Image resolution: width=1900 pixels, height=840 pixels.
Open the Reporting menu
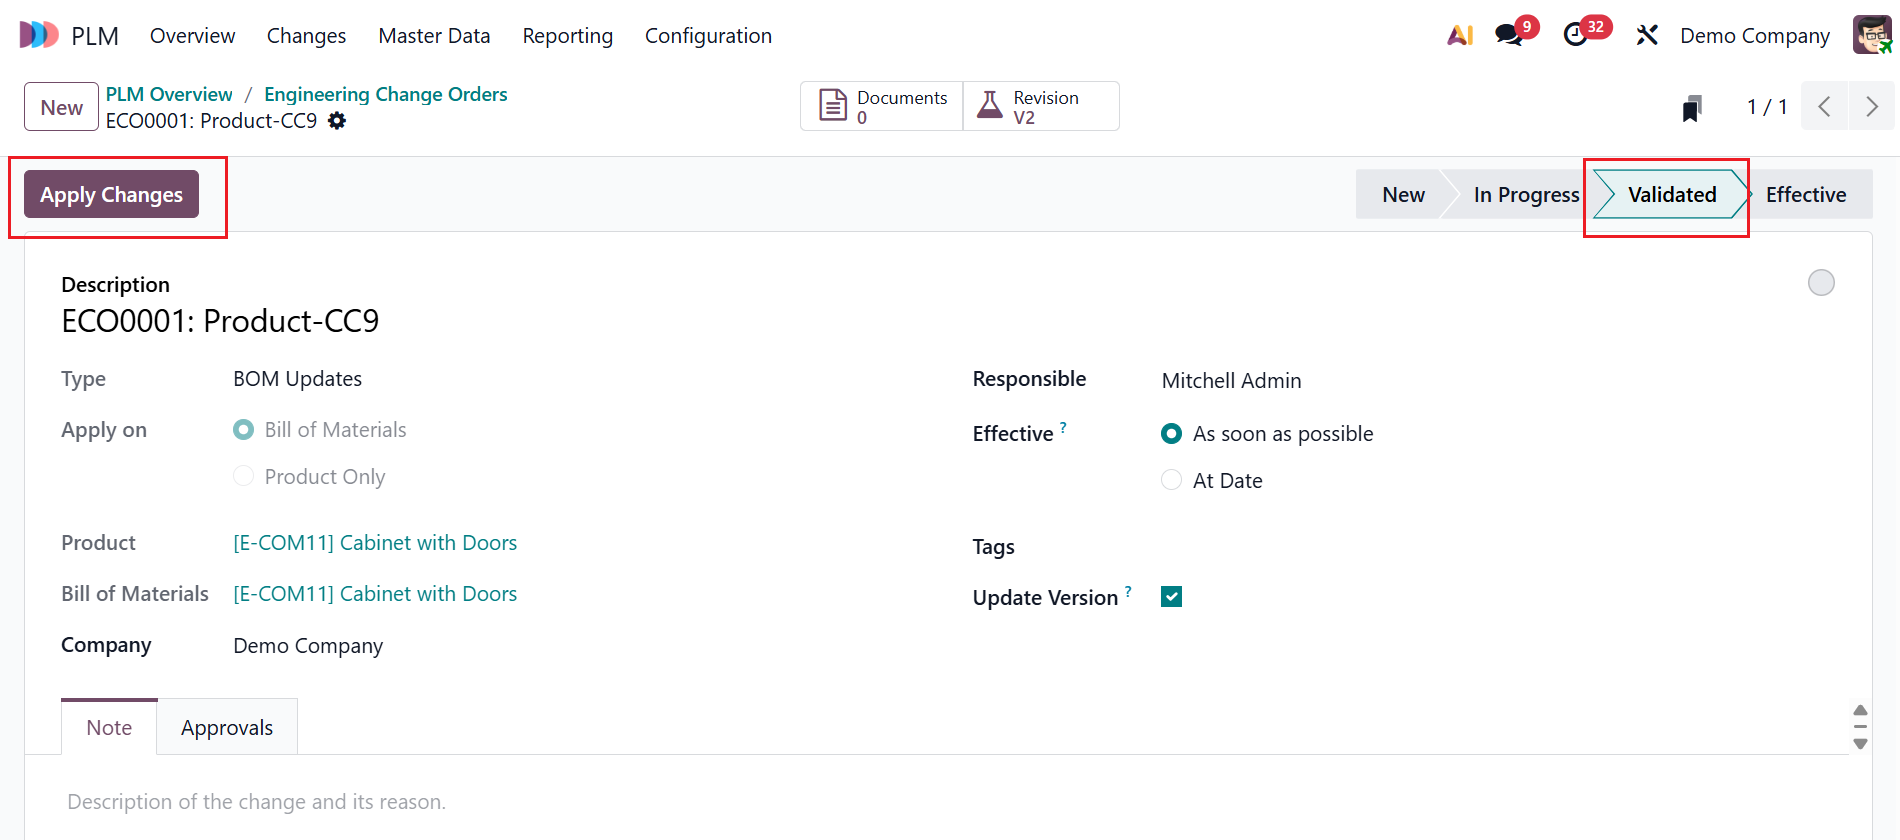(567, 36)
